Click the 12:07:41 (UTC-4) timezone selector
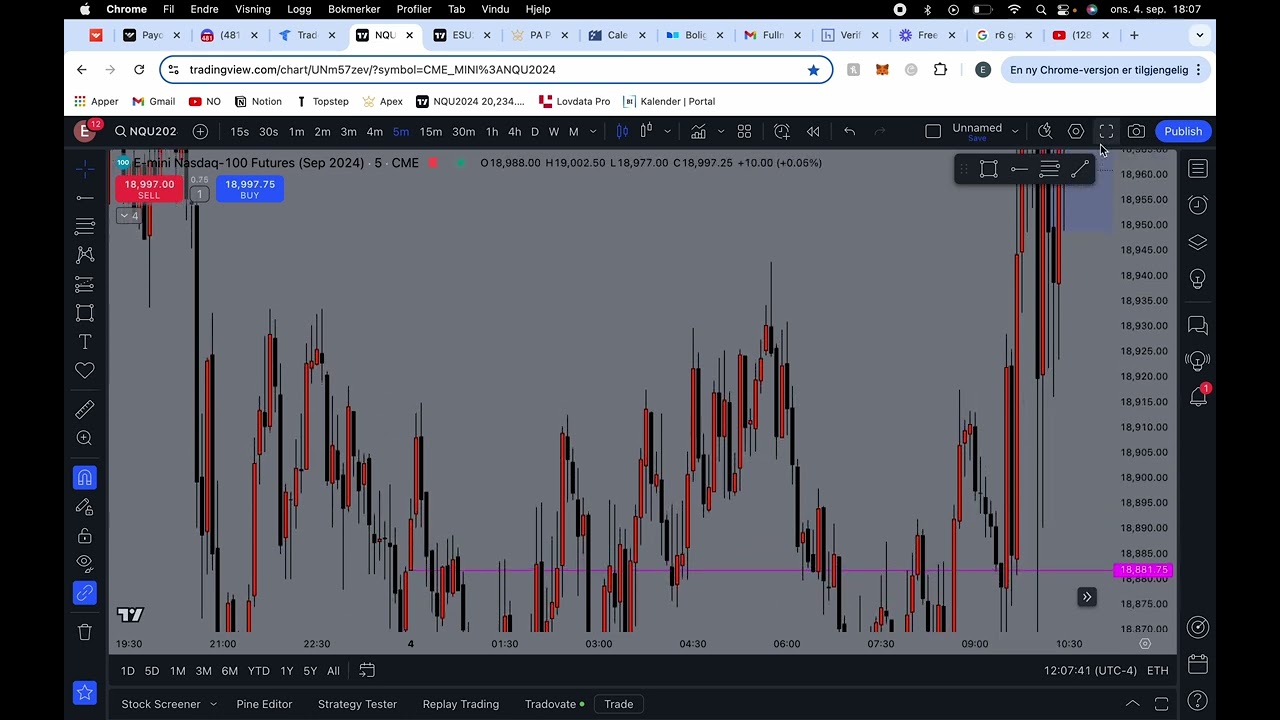The image size is (1280, 720). [1090, 671]
